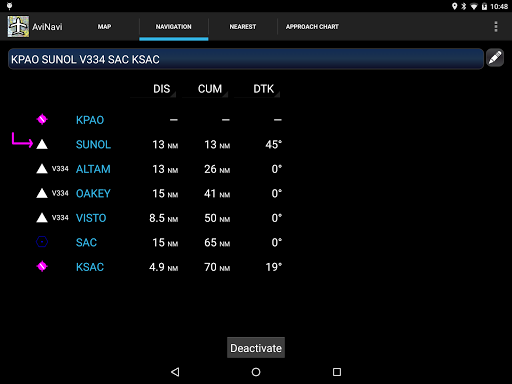Select the KPAO waypoint name
The image size is (512, 384).
click(x=90, y=120)
